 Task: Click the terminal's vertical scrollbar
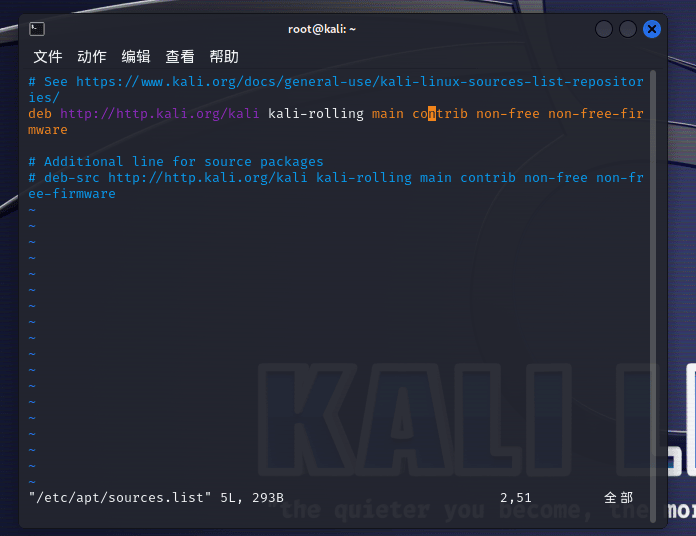(x=653, y=290)
